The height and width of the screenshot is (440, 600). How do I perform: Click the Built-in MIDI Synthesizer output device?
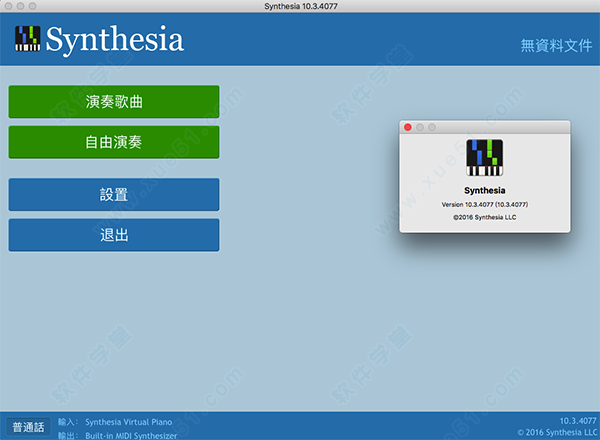click(131, 435)
